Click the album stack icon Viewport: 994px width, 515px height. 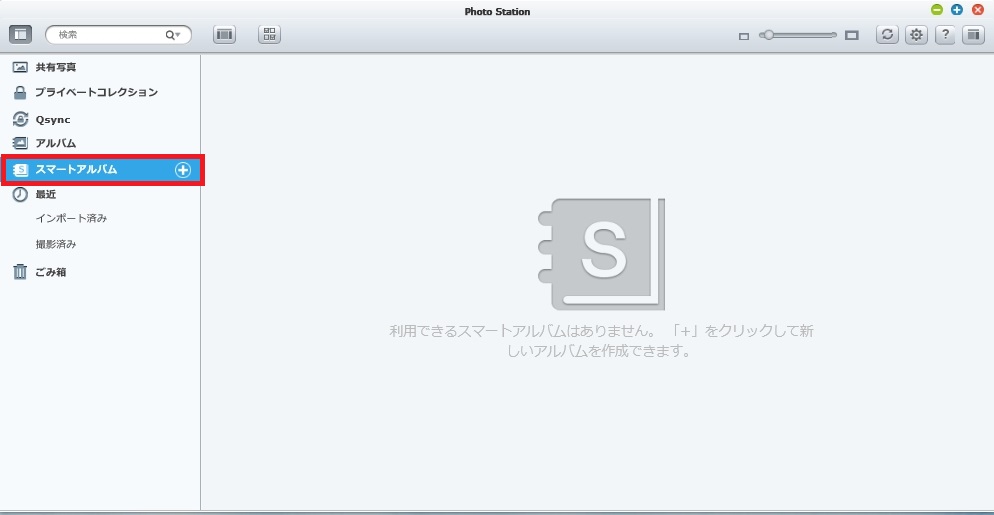click(x=20, y=143)
